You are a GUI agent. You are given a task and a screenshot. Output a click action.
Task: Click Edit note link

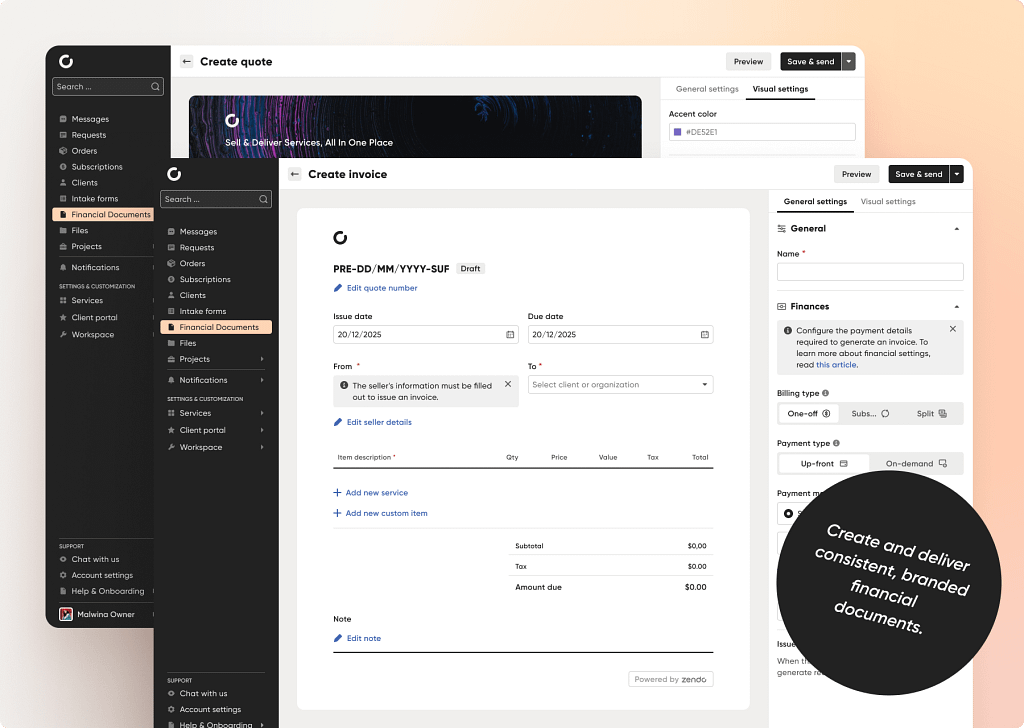click(357, 639)
